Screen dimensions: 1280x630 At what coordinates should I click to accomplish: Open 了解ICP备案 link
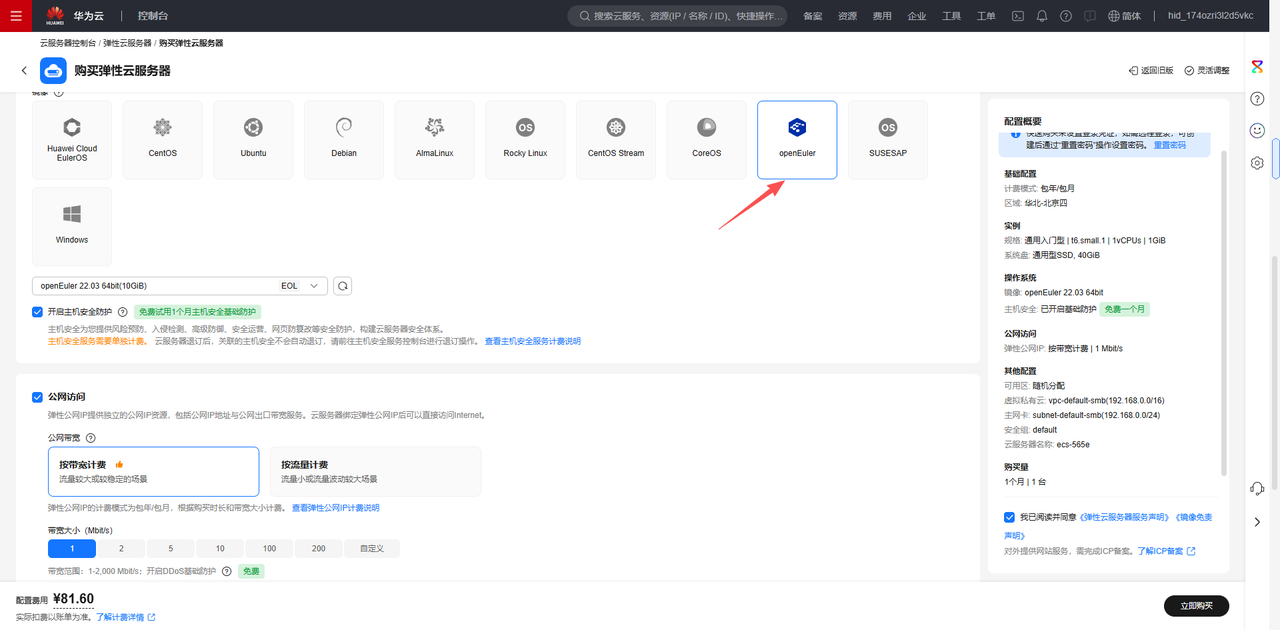[x=1166, y=551]
